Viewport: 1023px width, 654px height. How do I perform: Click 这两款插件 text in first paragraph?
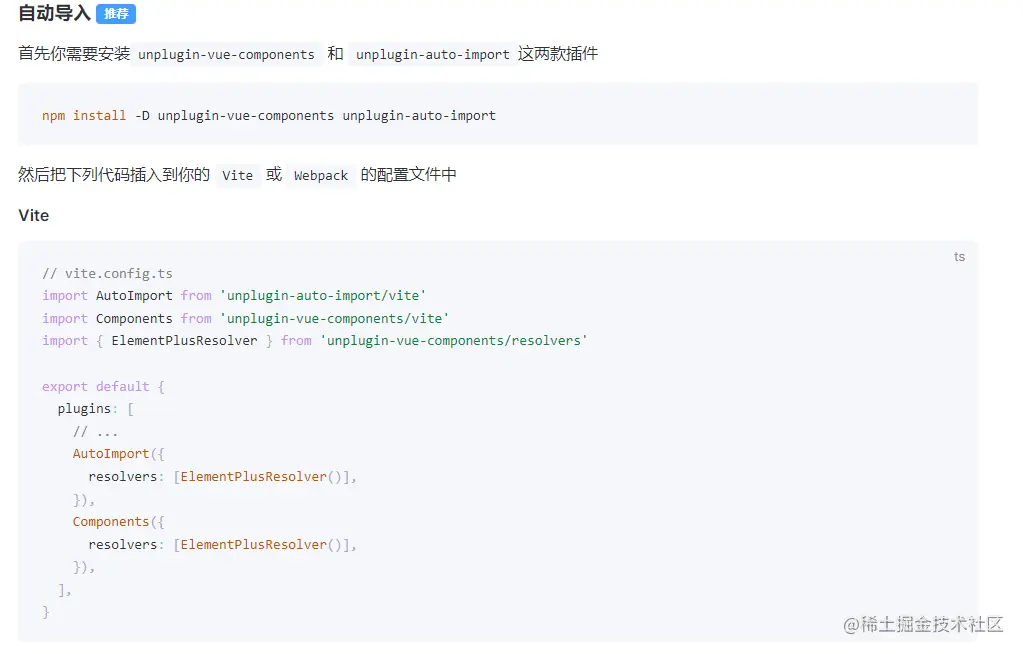point(558,54)
